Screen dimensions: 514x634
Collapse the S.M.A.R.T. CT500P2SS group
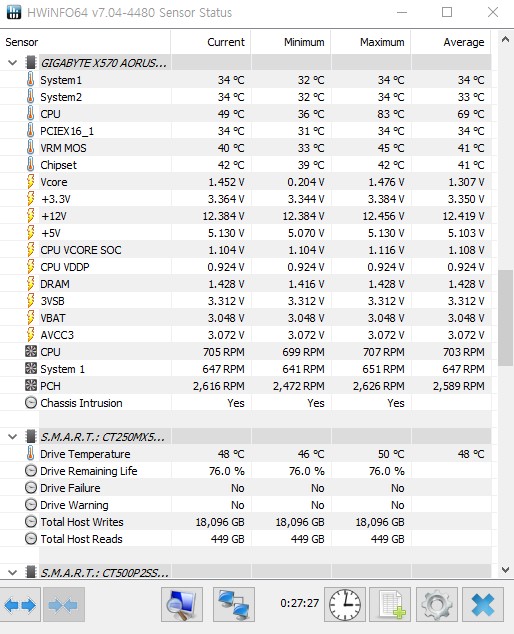coord(13,573)
